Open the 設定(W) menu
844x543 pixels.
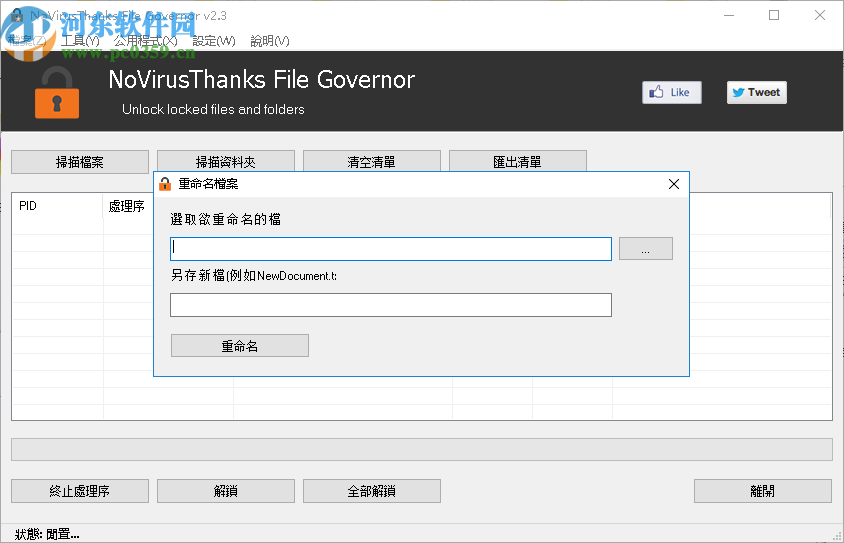[x=214, y=41]
